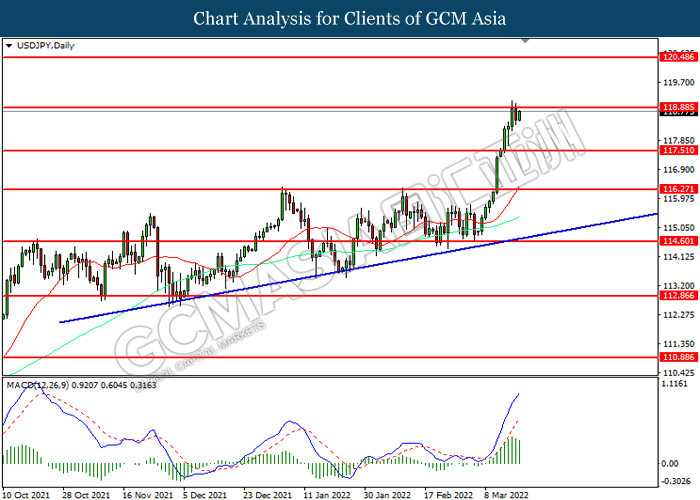Click the 1.1161 MACD scale value
The height and width of the screenshot is (500, 700).
(x=675, y=384)
